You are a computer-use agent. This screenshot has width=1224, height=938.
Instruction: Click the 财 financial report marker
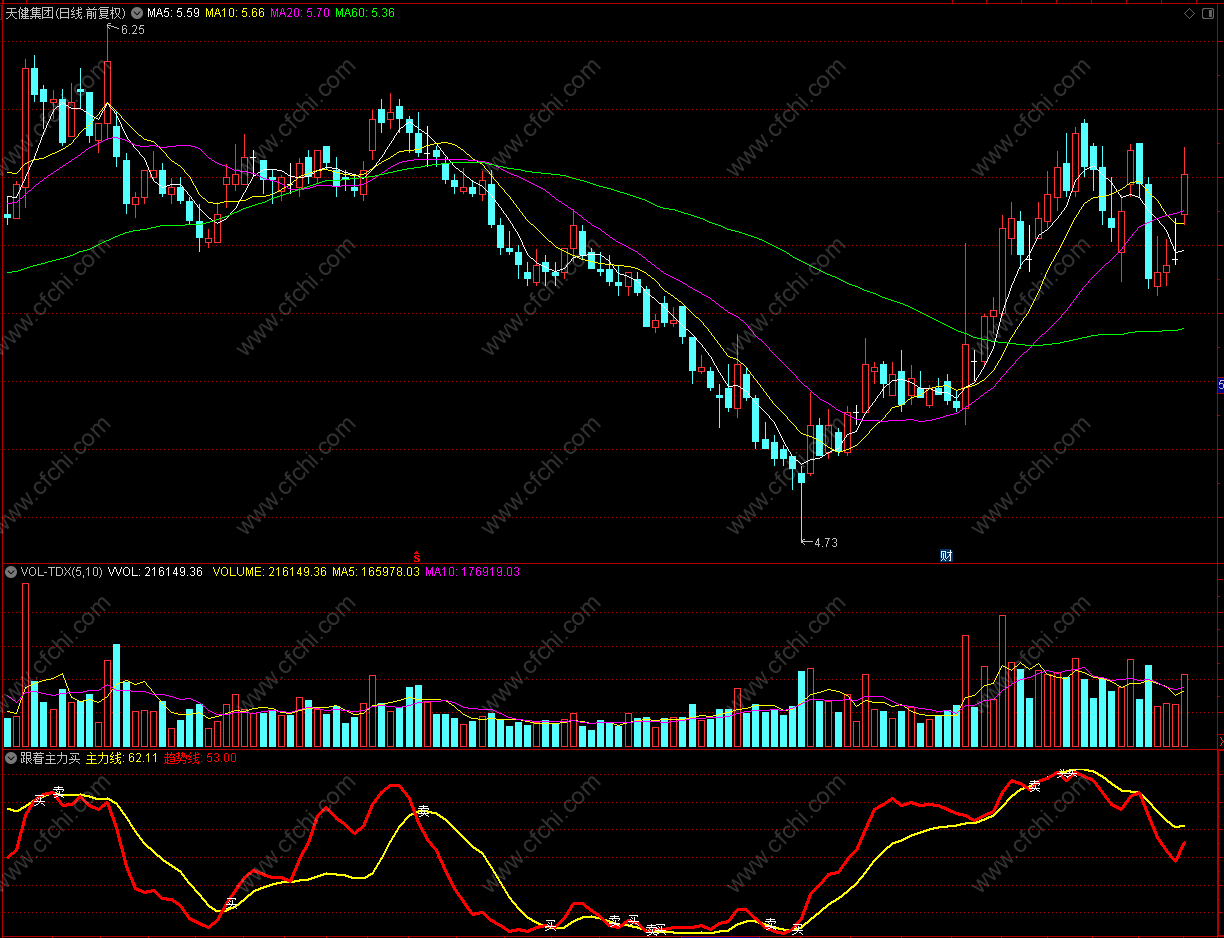(946, 556)
